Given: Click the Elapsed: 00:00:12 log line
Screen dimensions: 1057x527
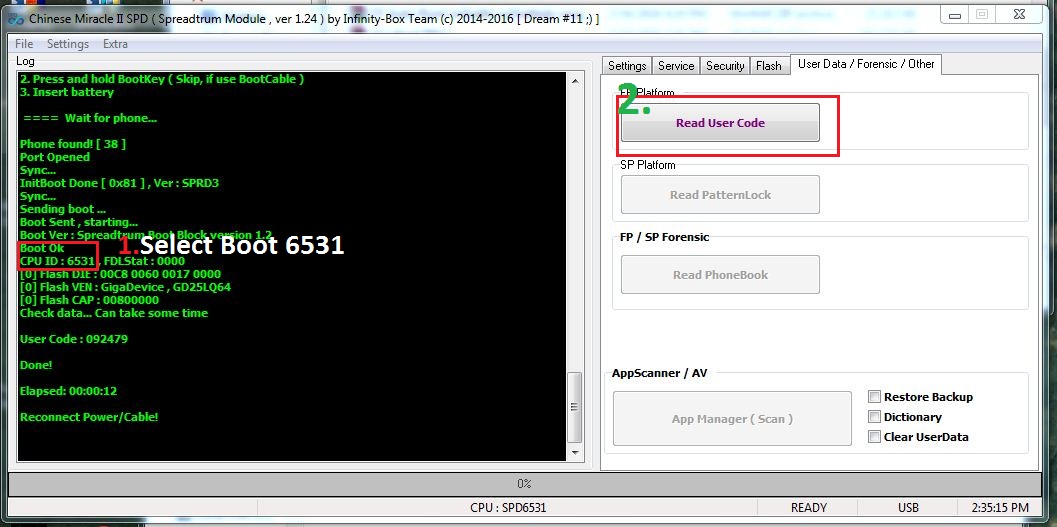Looking at the screenshot, I should [x=68, y=391].
